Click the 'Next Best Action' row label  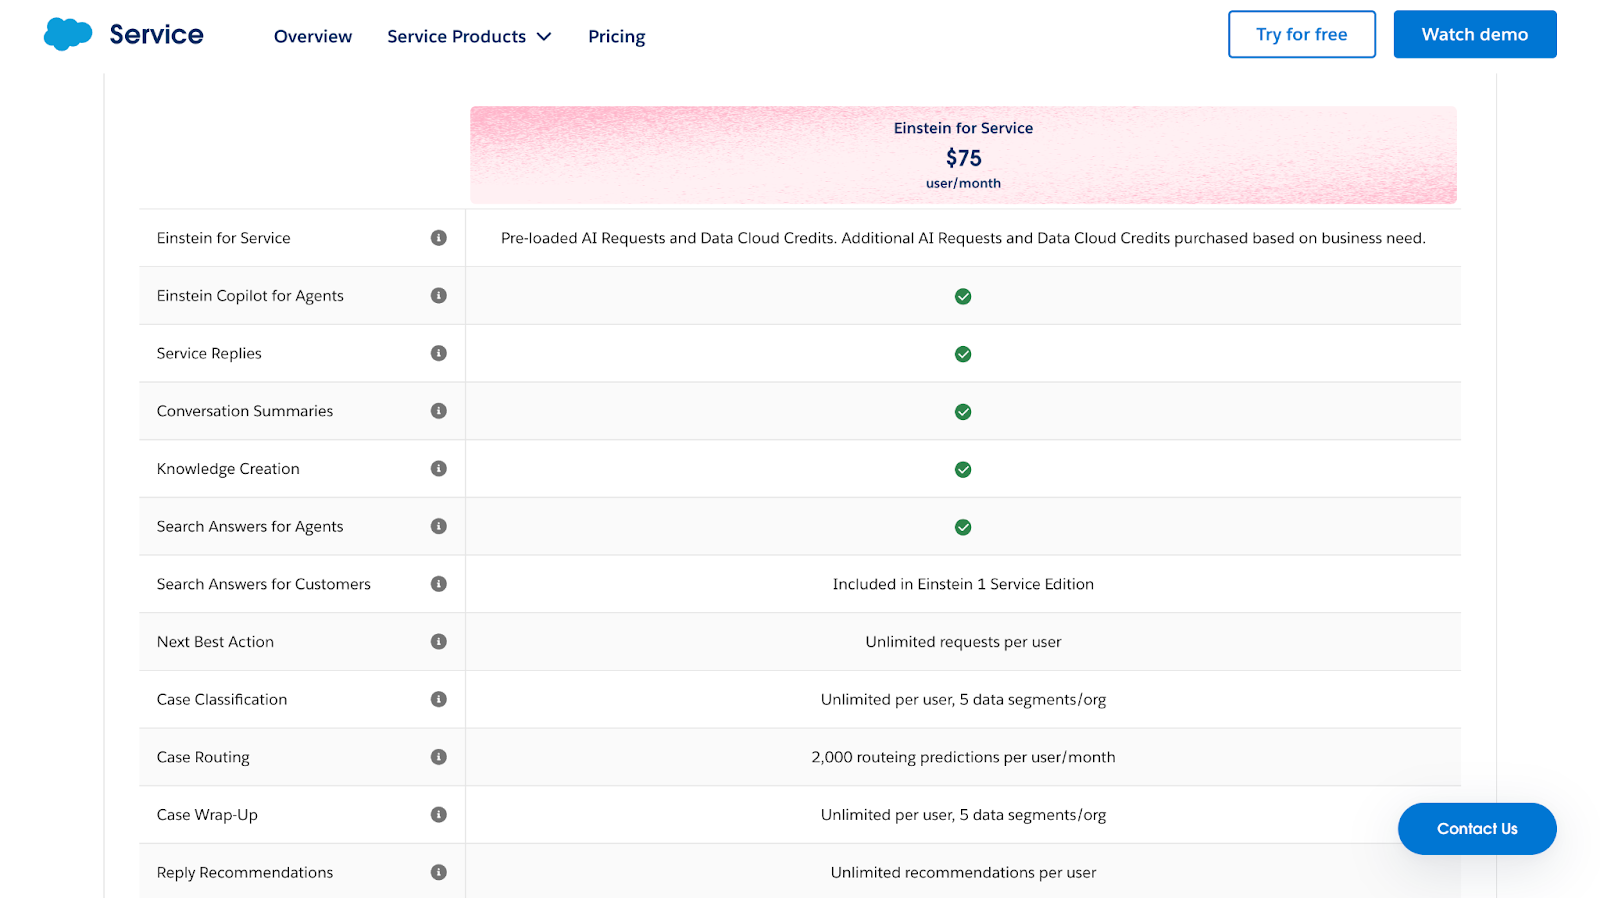(215, 642)
